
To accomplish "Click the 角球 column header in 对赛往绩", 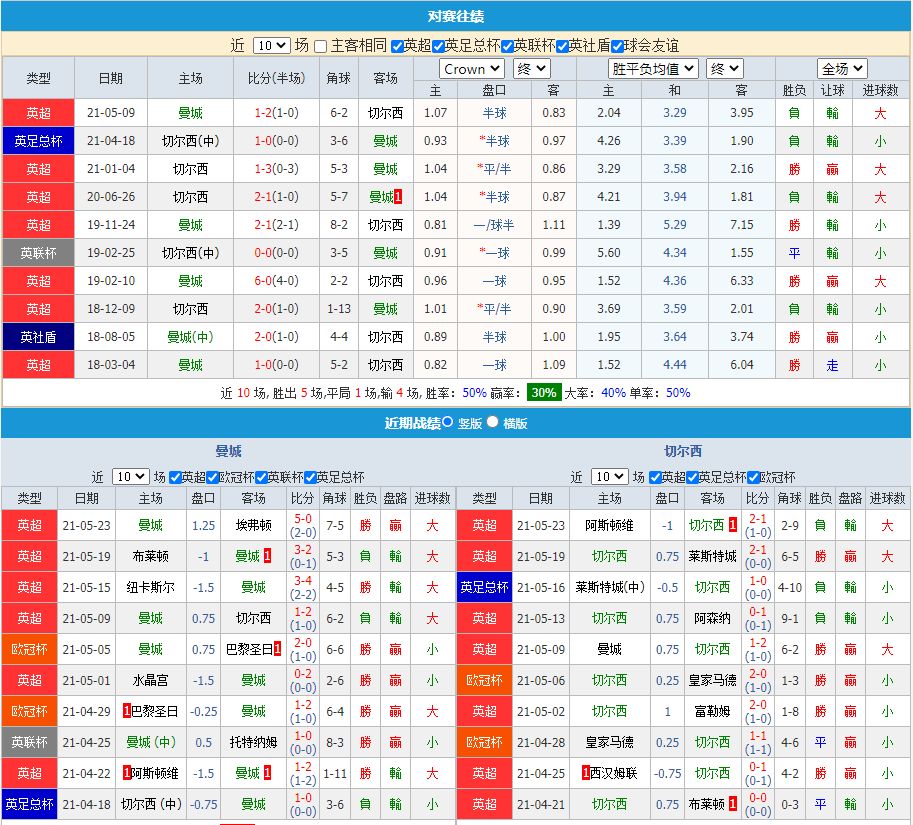I will pos(338,78).
